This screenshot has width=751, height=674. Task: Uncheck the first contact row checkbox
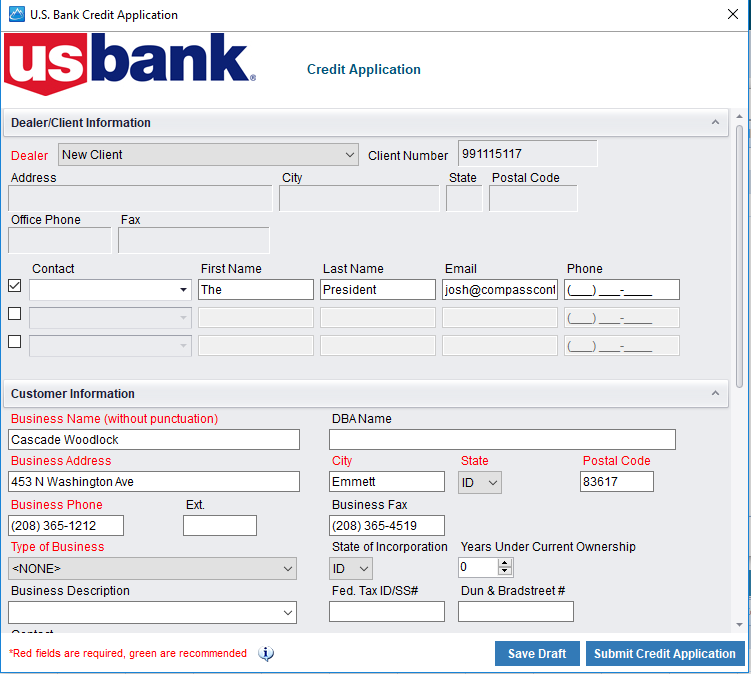click(15, 286)
